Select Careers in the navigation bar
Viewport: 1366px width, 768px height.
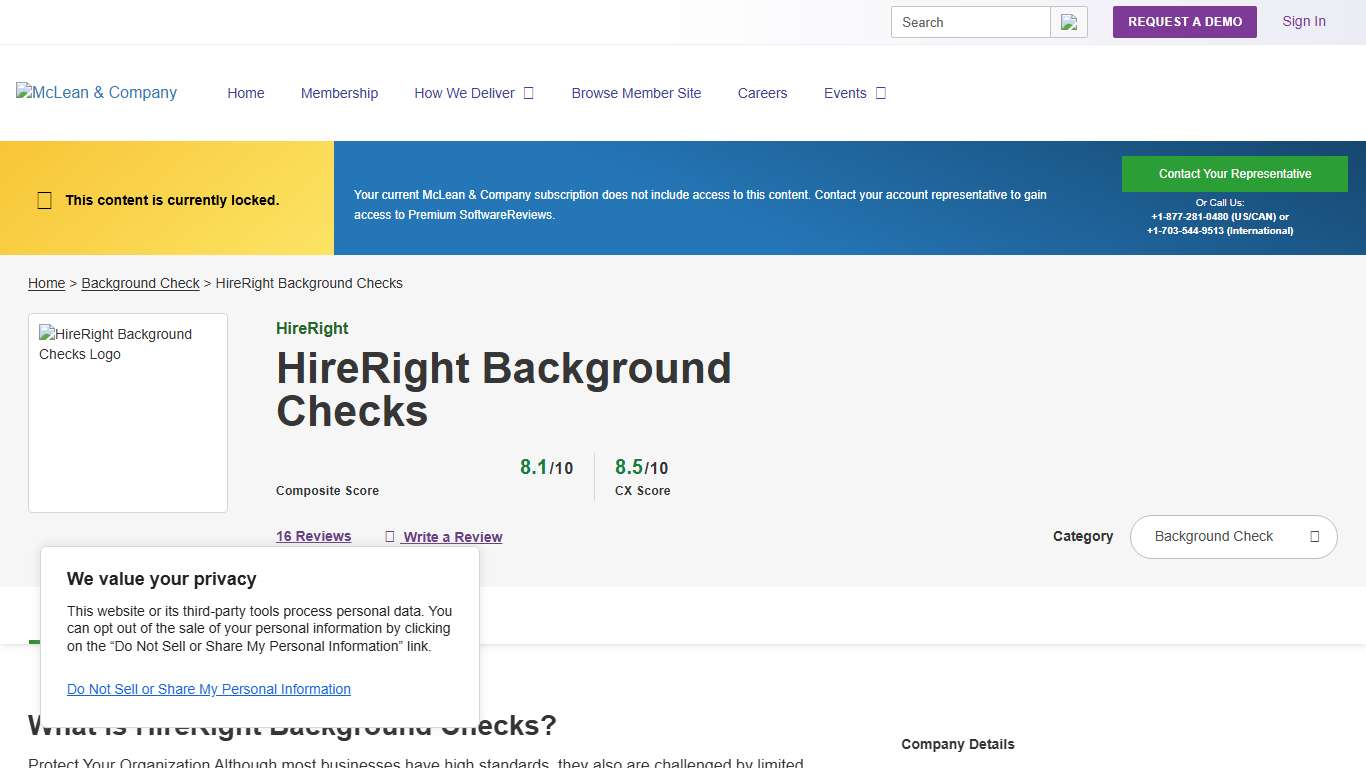pos(762,93)
